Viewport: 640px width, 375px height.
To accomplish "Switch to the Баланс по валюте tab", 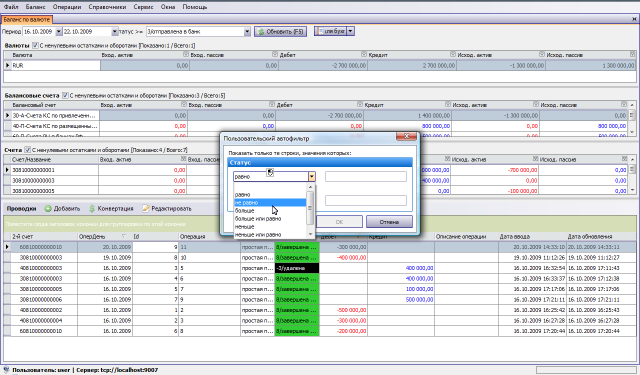I will coord(27,19).
